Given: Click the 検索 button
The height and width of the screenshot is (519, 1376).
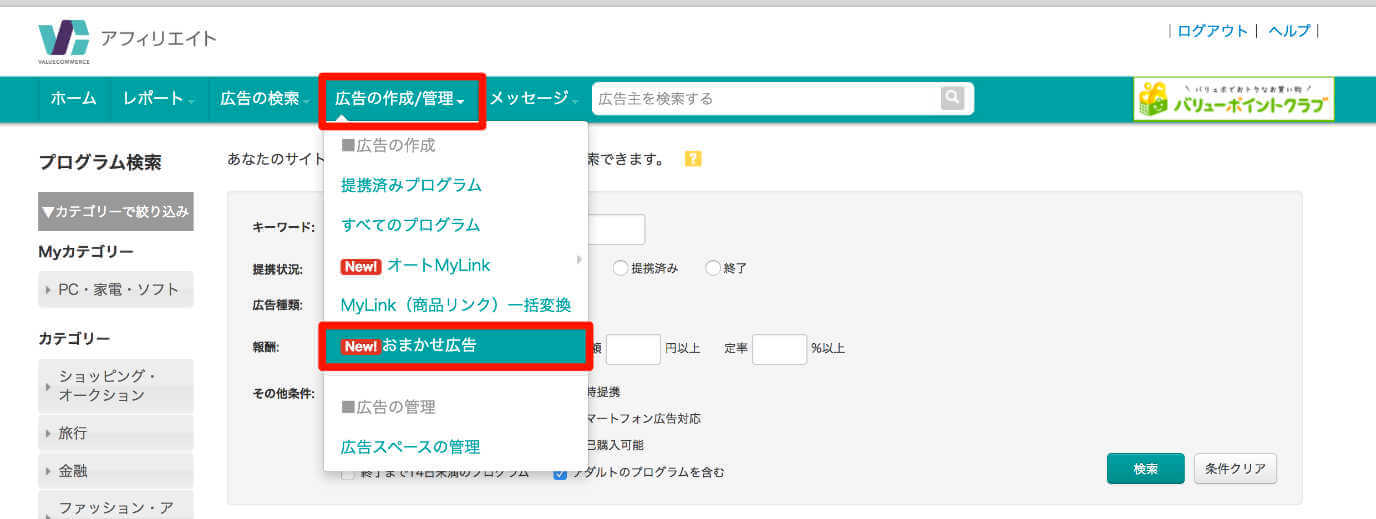Looking at the screenshot, I should pyautogui.click(x=1145, y=468).
